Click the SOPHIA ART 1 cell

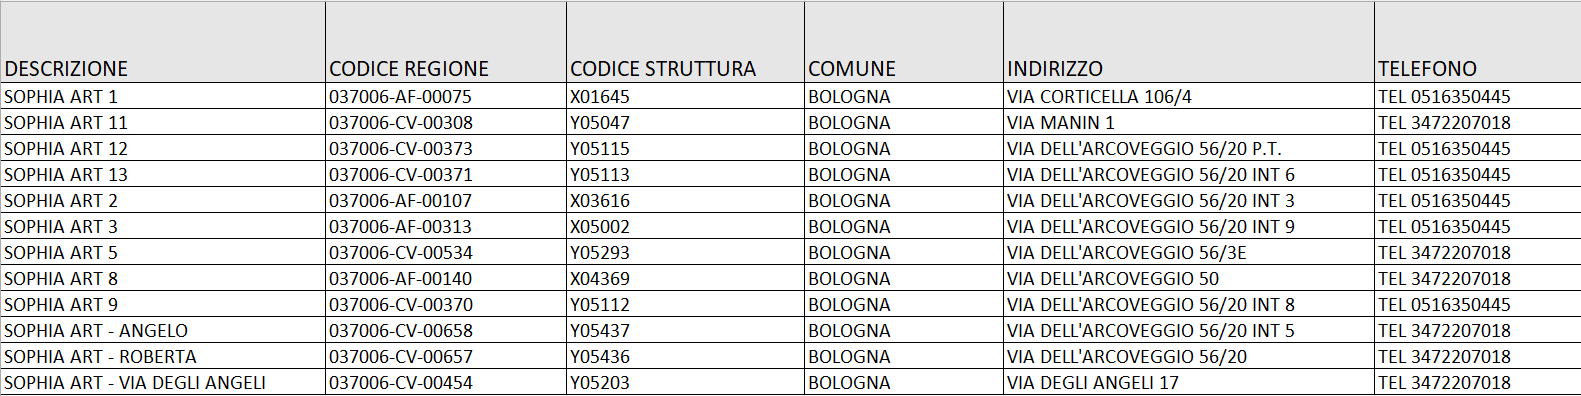[x=163, y=96]
